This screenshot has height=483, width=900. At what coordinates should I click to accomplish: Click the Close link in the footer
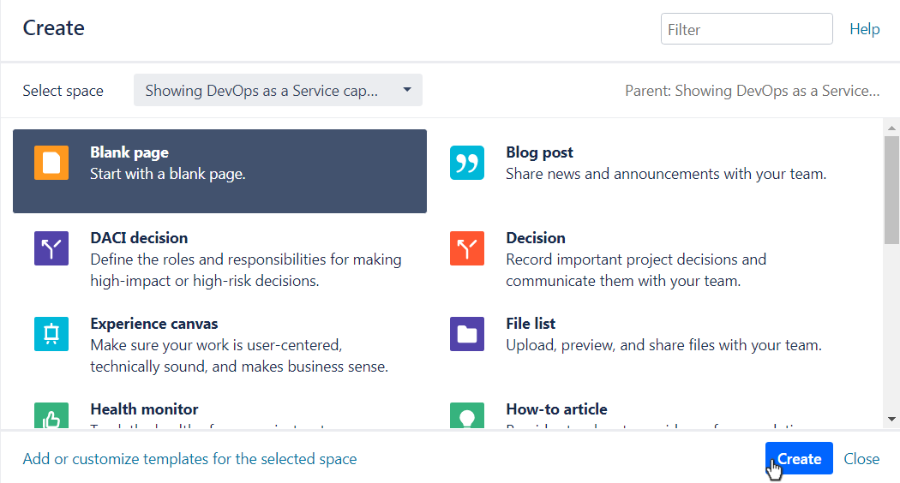861,459
